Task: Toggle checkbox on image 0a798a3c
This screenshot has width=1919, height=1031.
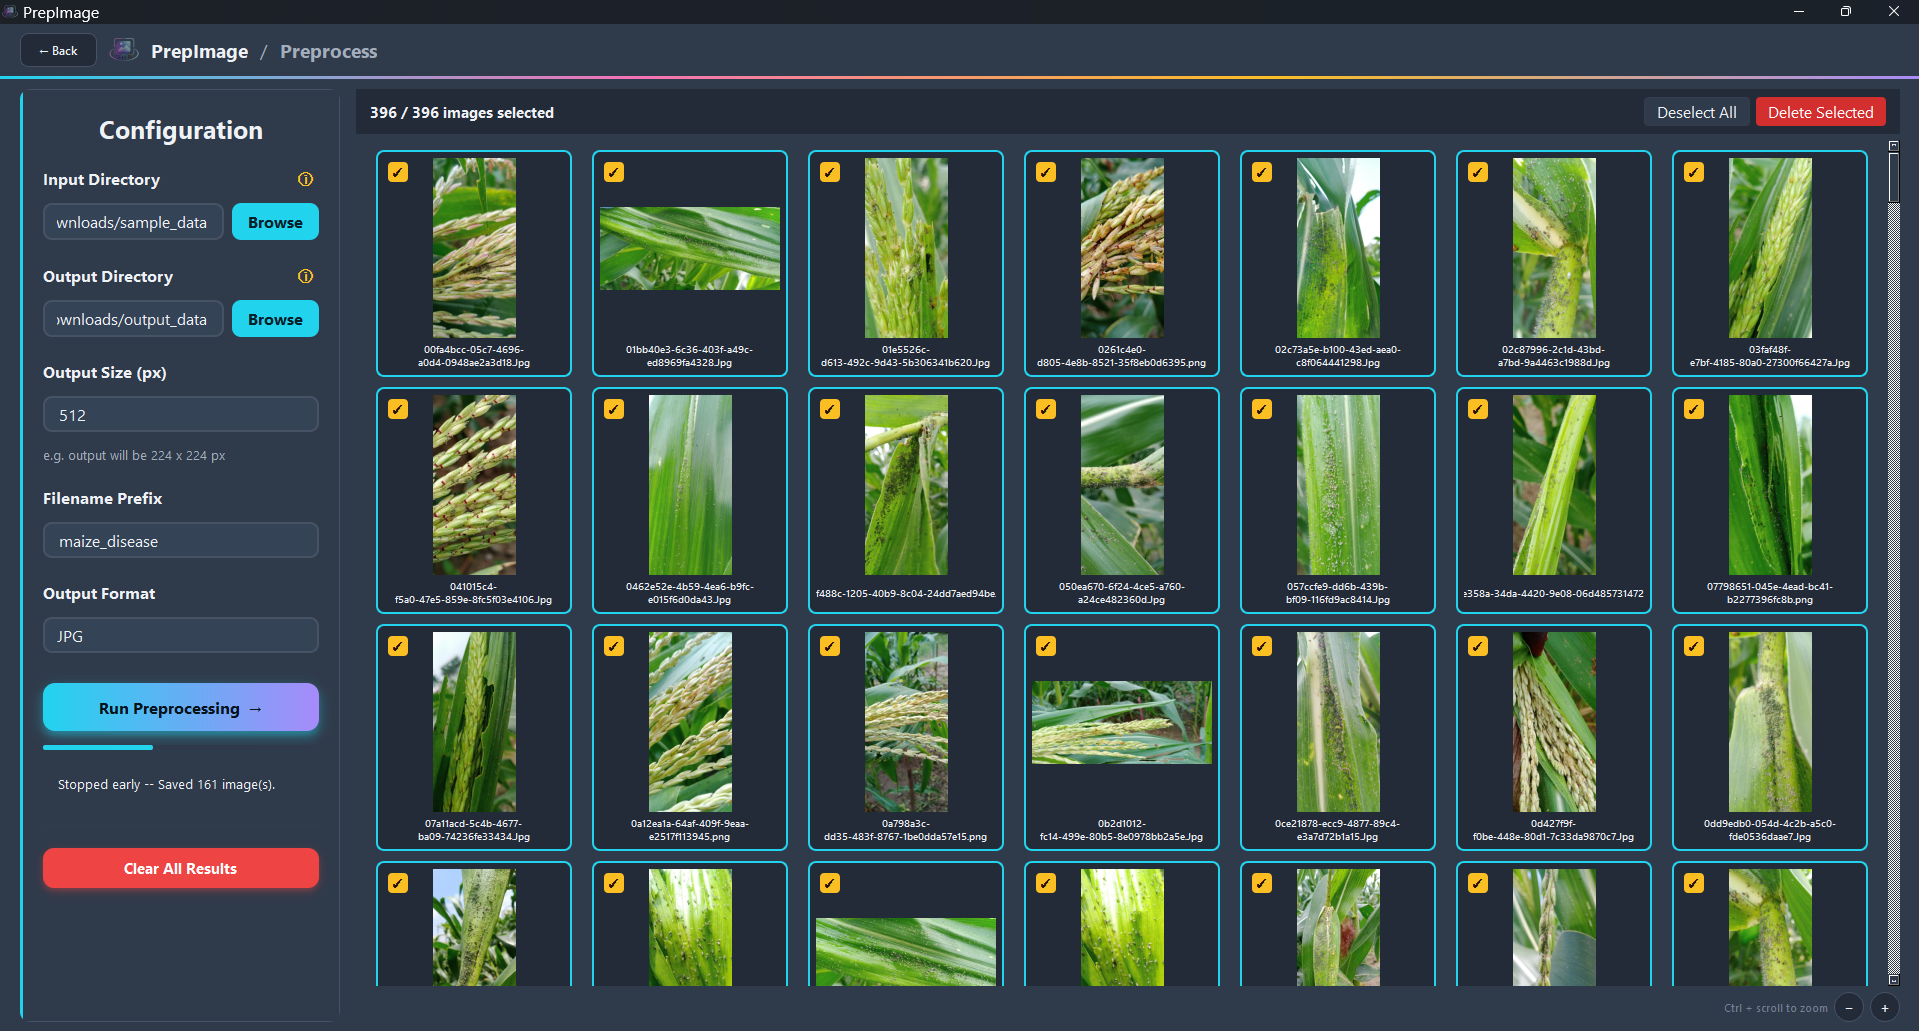Action: pyautogui.click(x=830, y=646)
